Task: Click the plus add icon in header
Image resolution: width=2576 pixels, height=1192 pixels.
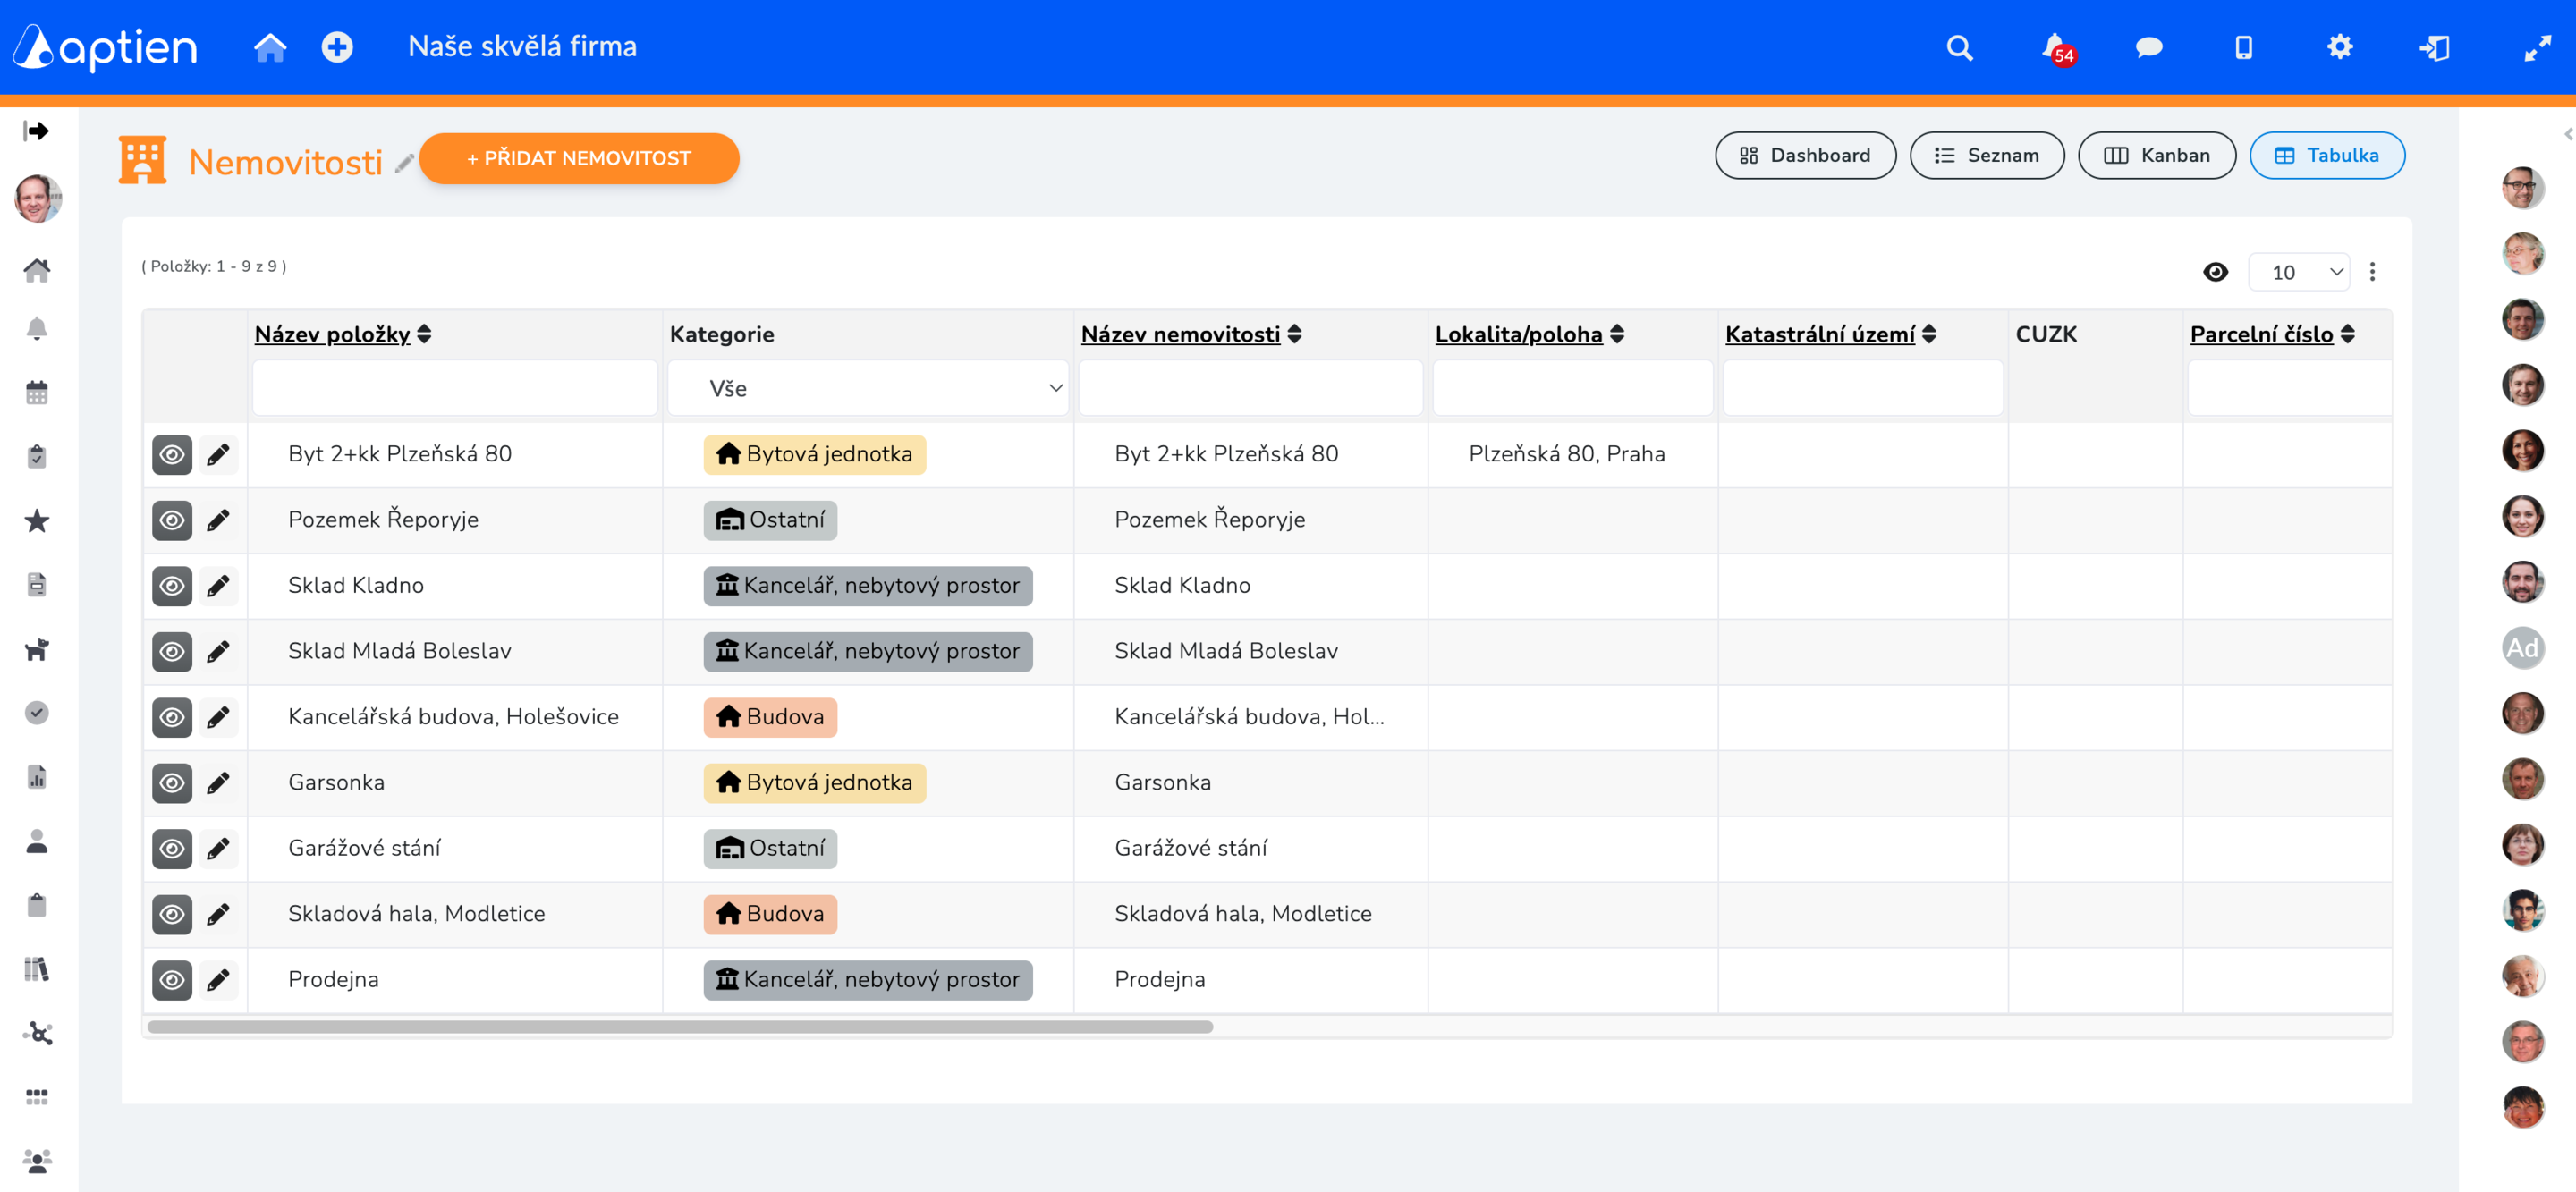Action: pyautogui.click(x=337, y=47)
